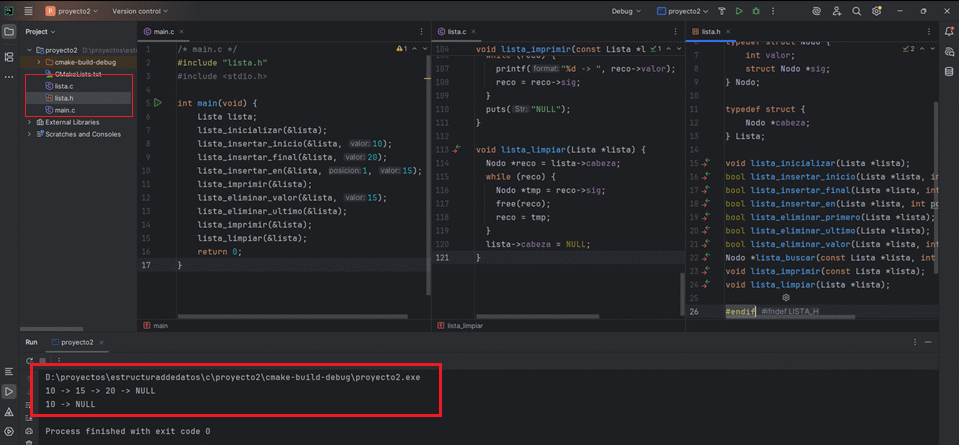Open the proyecto2 project dropdown
The width and height of the screenshot is (959, 445).
[73, 11]
